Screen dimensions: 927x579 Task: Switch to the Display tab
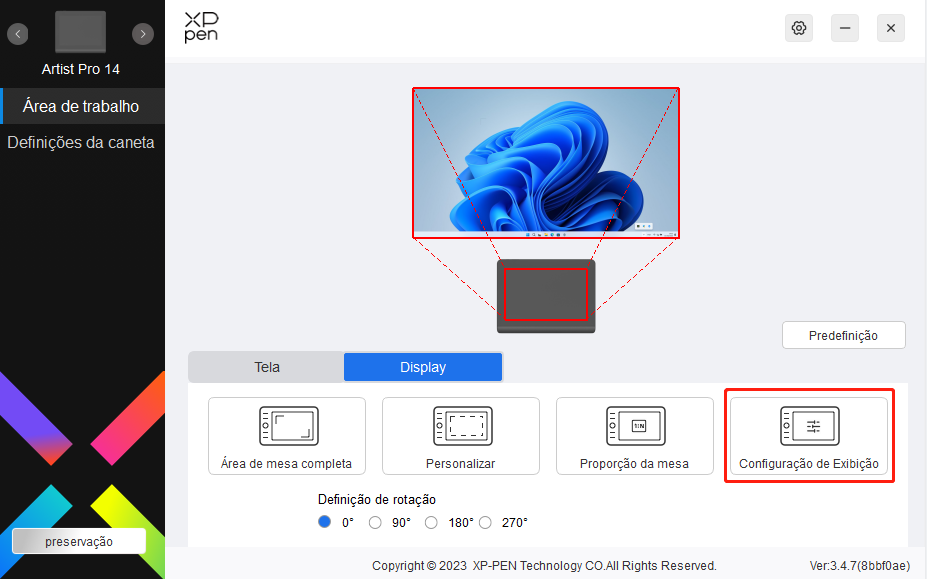click(423, 367)
